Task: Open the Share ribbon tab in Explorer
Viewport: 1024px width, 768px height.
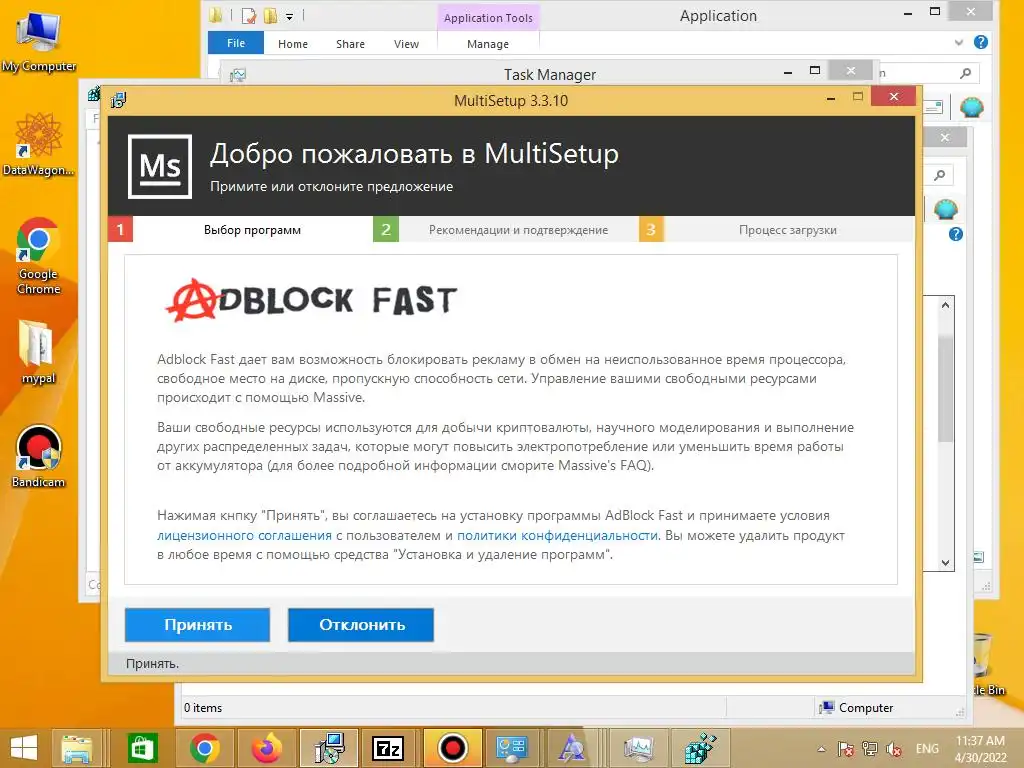Action: (350, 44)
